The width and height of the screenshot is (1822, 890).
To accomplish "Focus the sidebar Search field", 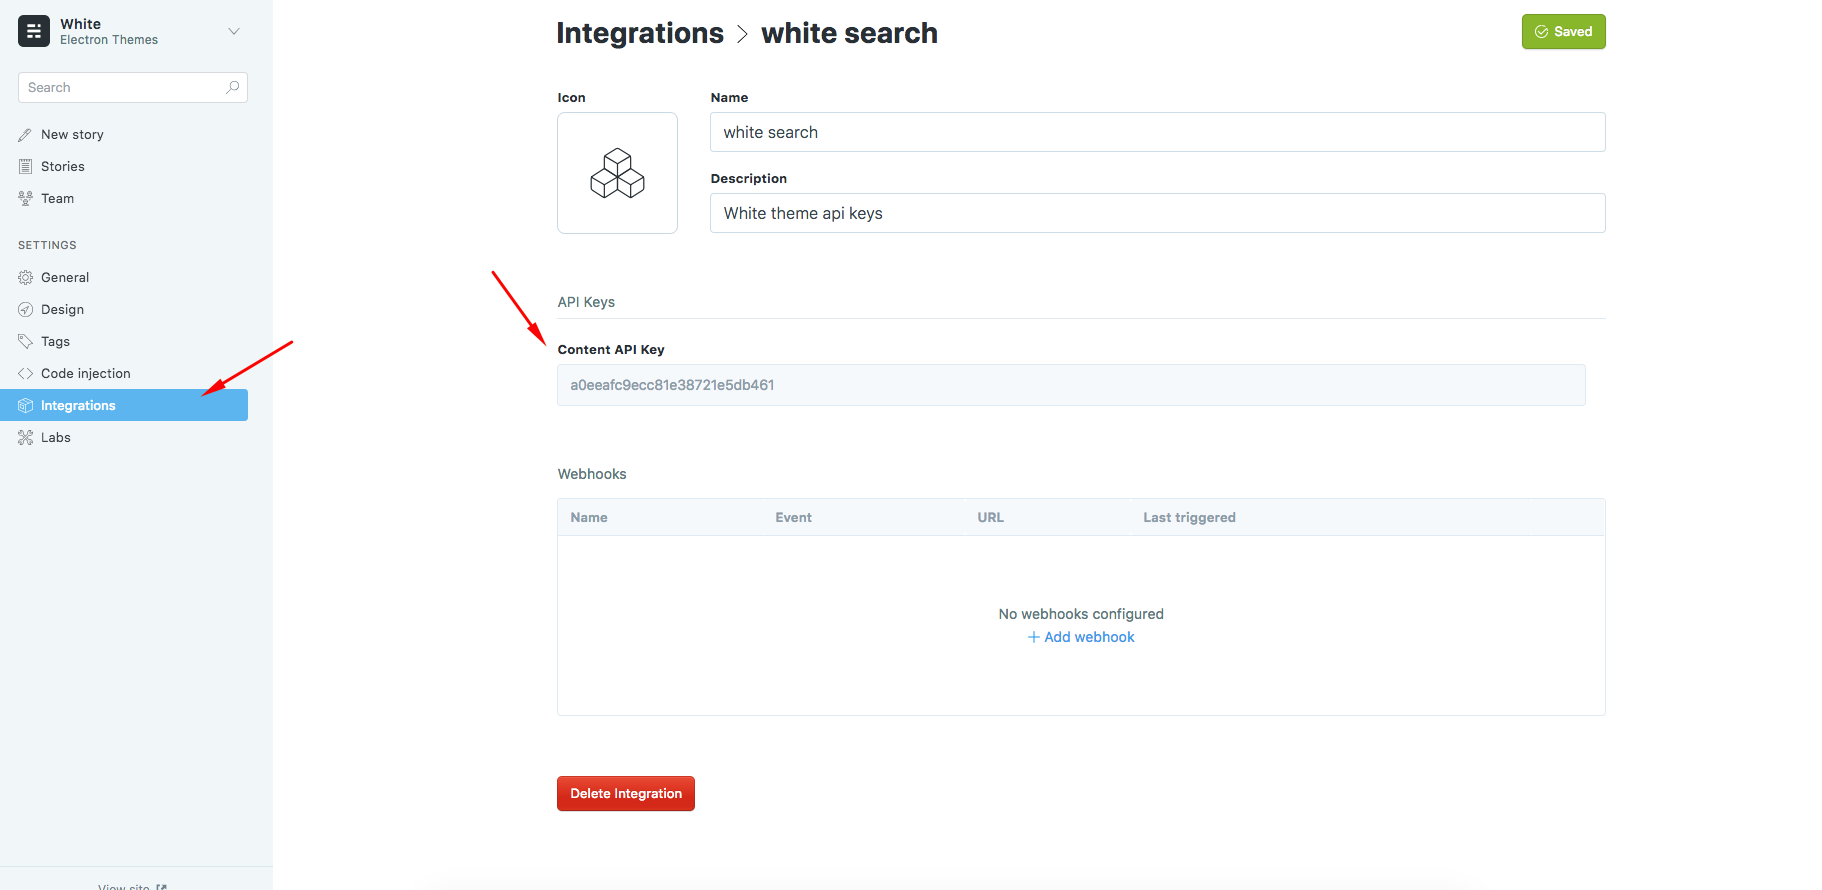I will pyautogui.click(x=132, y=87).
